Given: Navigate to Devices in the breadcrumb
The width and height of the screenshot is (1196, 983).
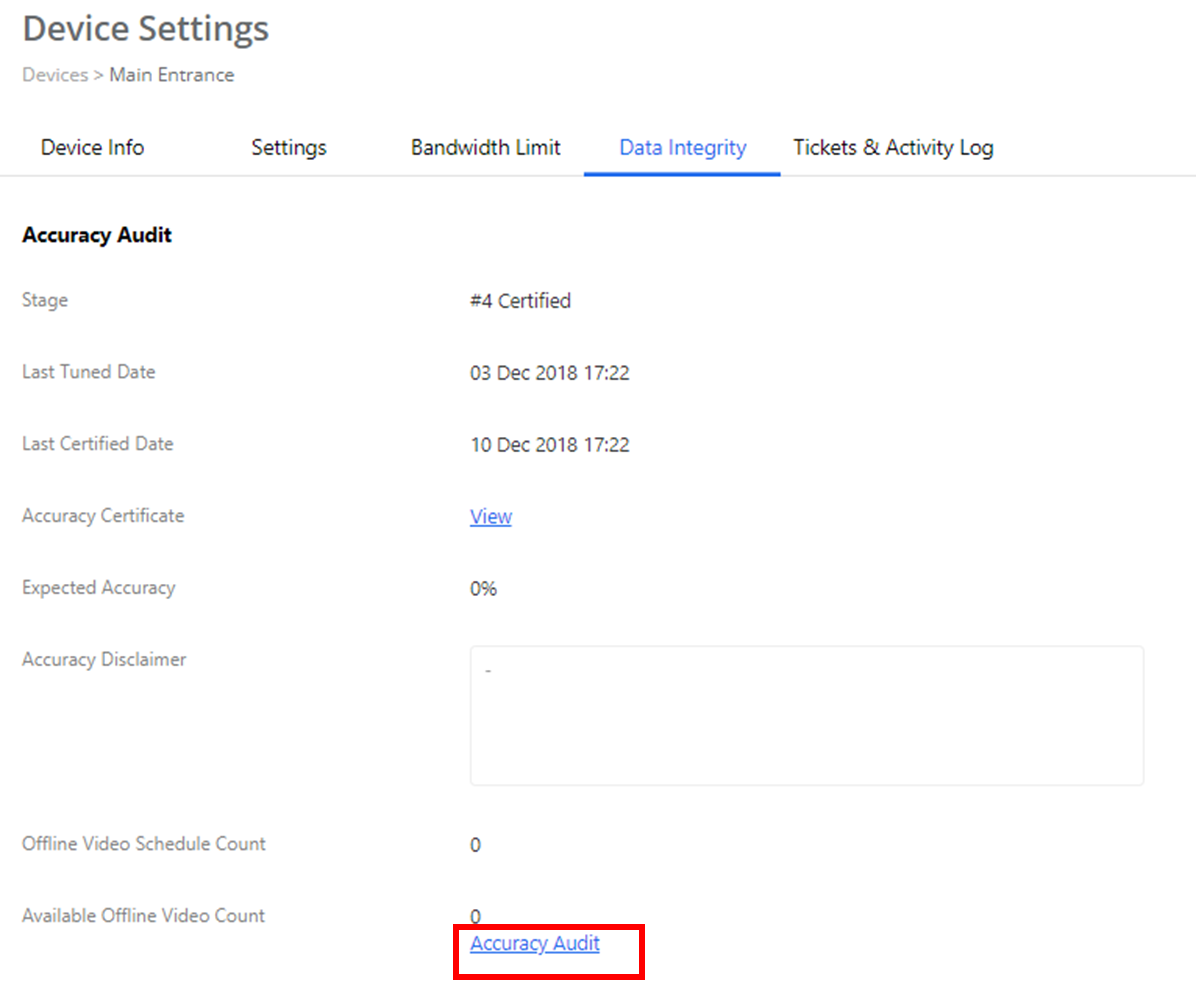Looking at the screenshot, I should (x=55, y=75).
